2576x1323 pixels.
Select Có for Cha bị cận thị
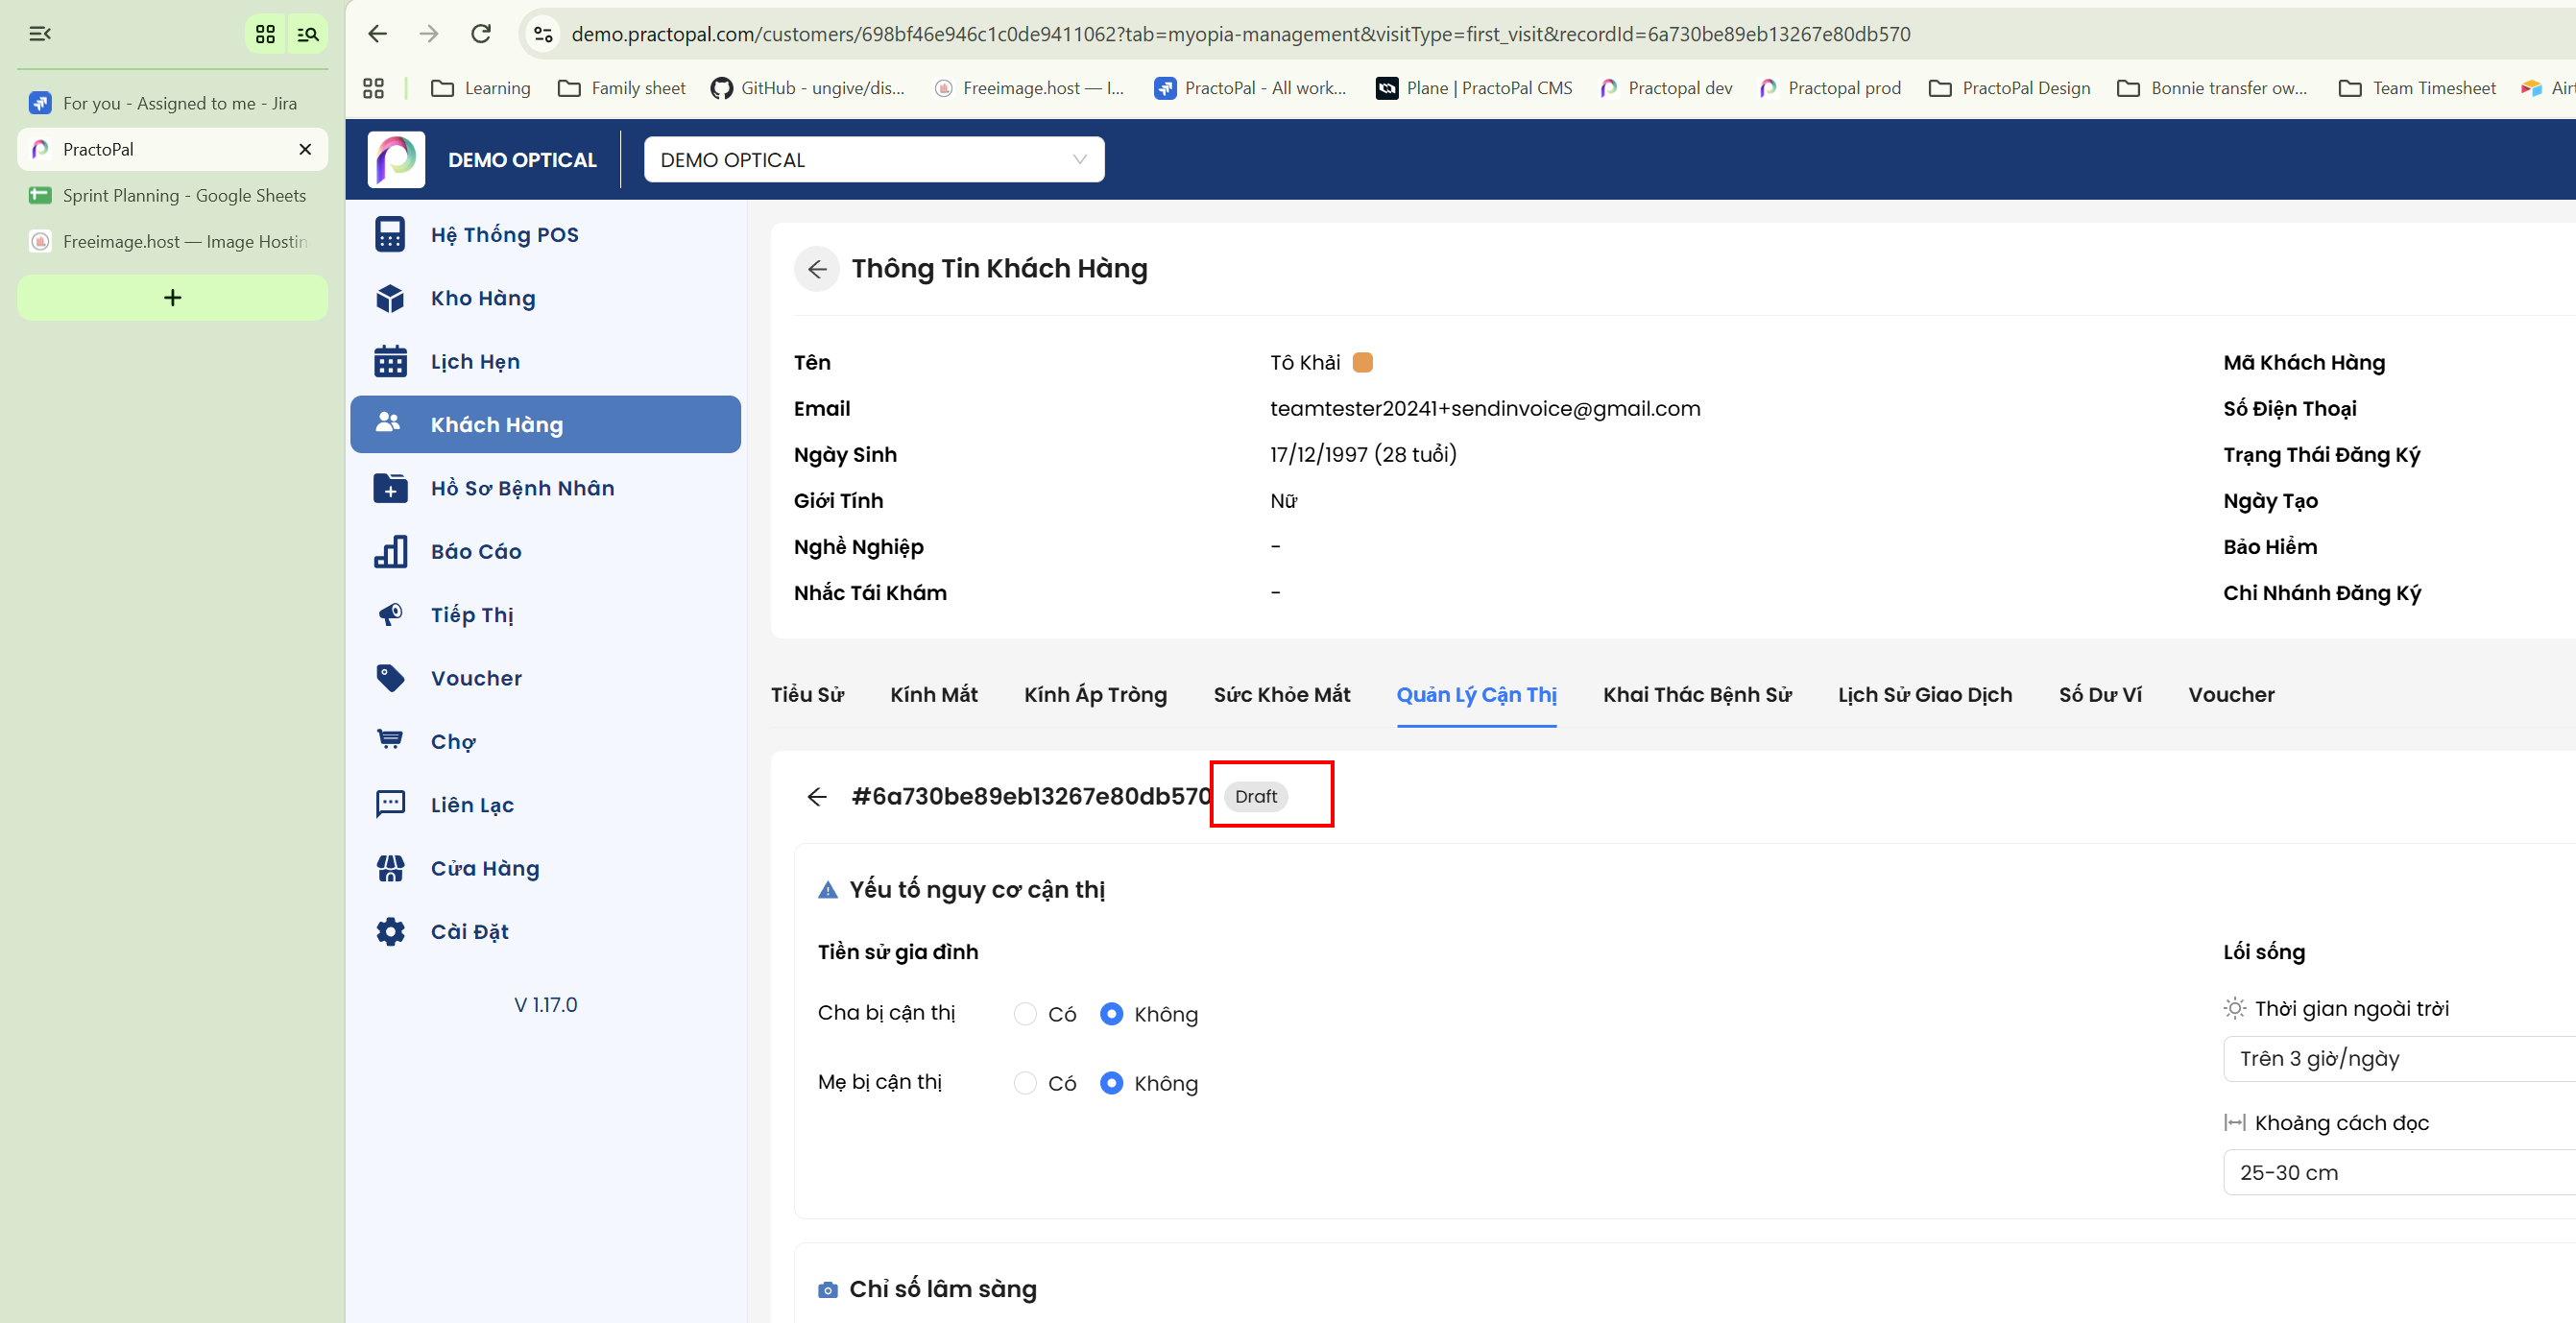click(x=1025, y=1014)
